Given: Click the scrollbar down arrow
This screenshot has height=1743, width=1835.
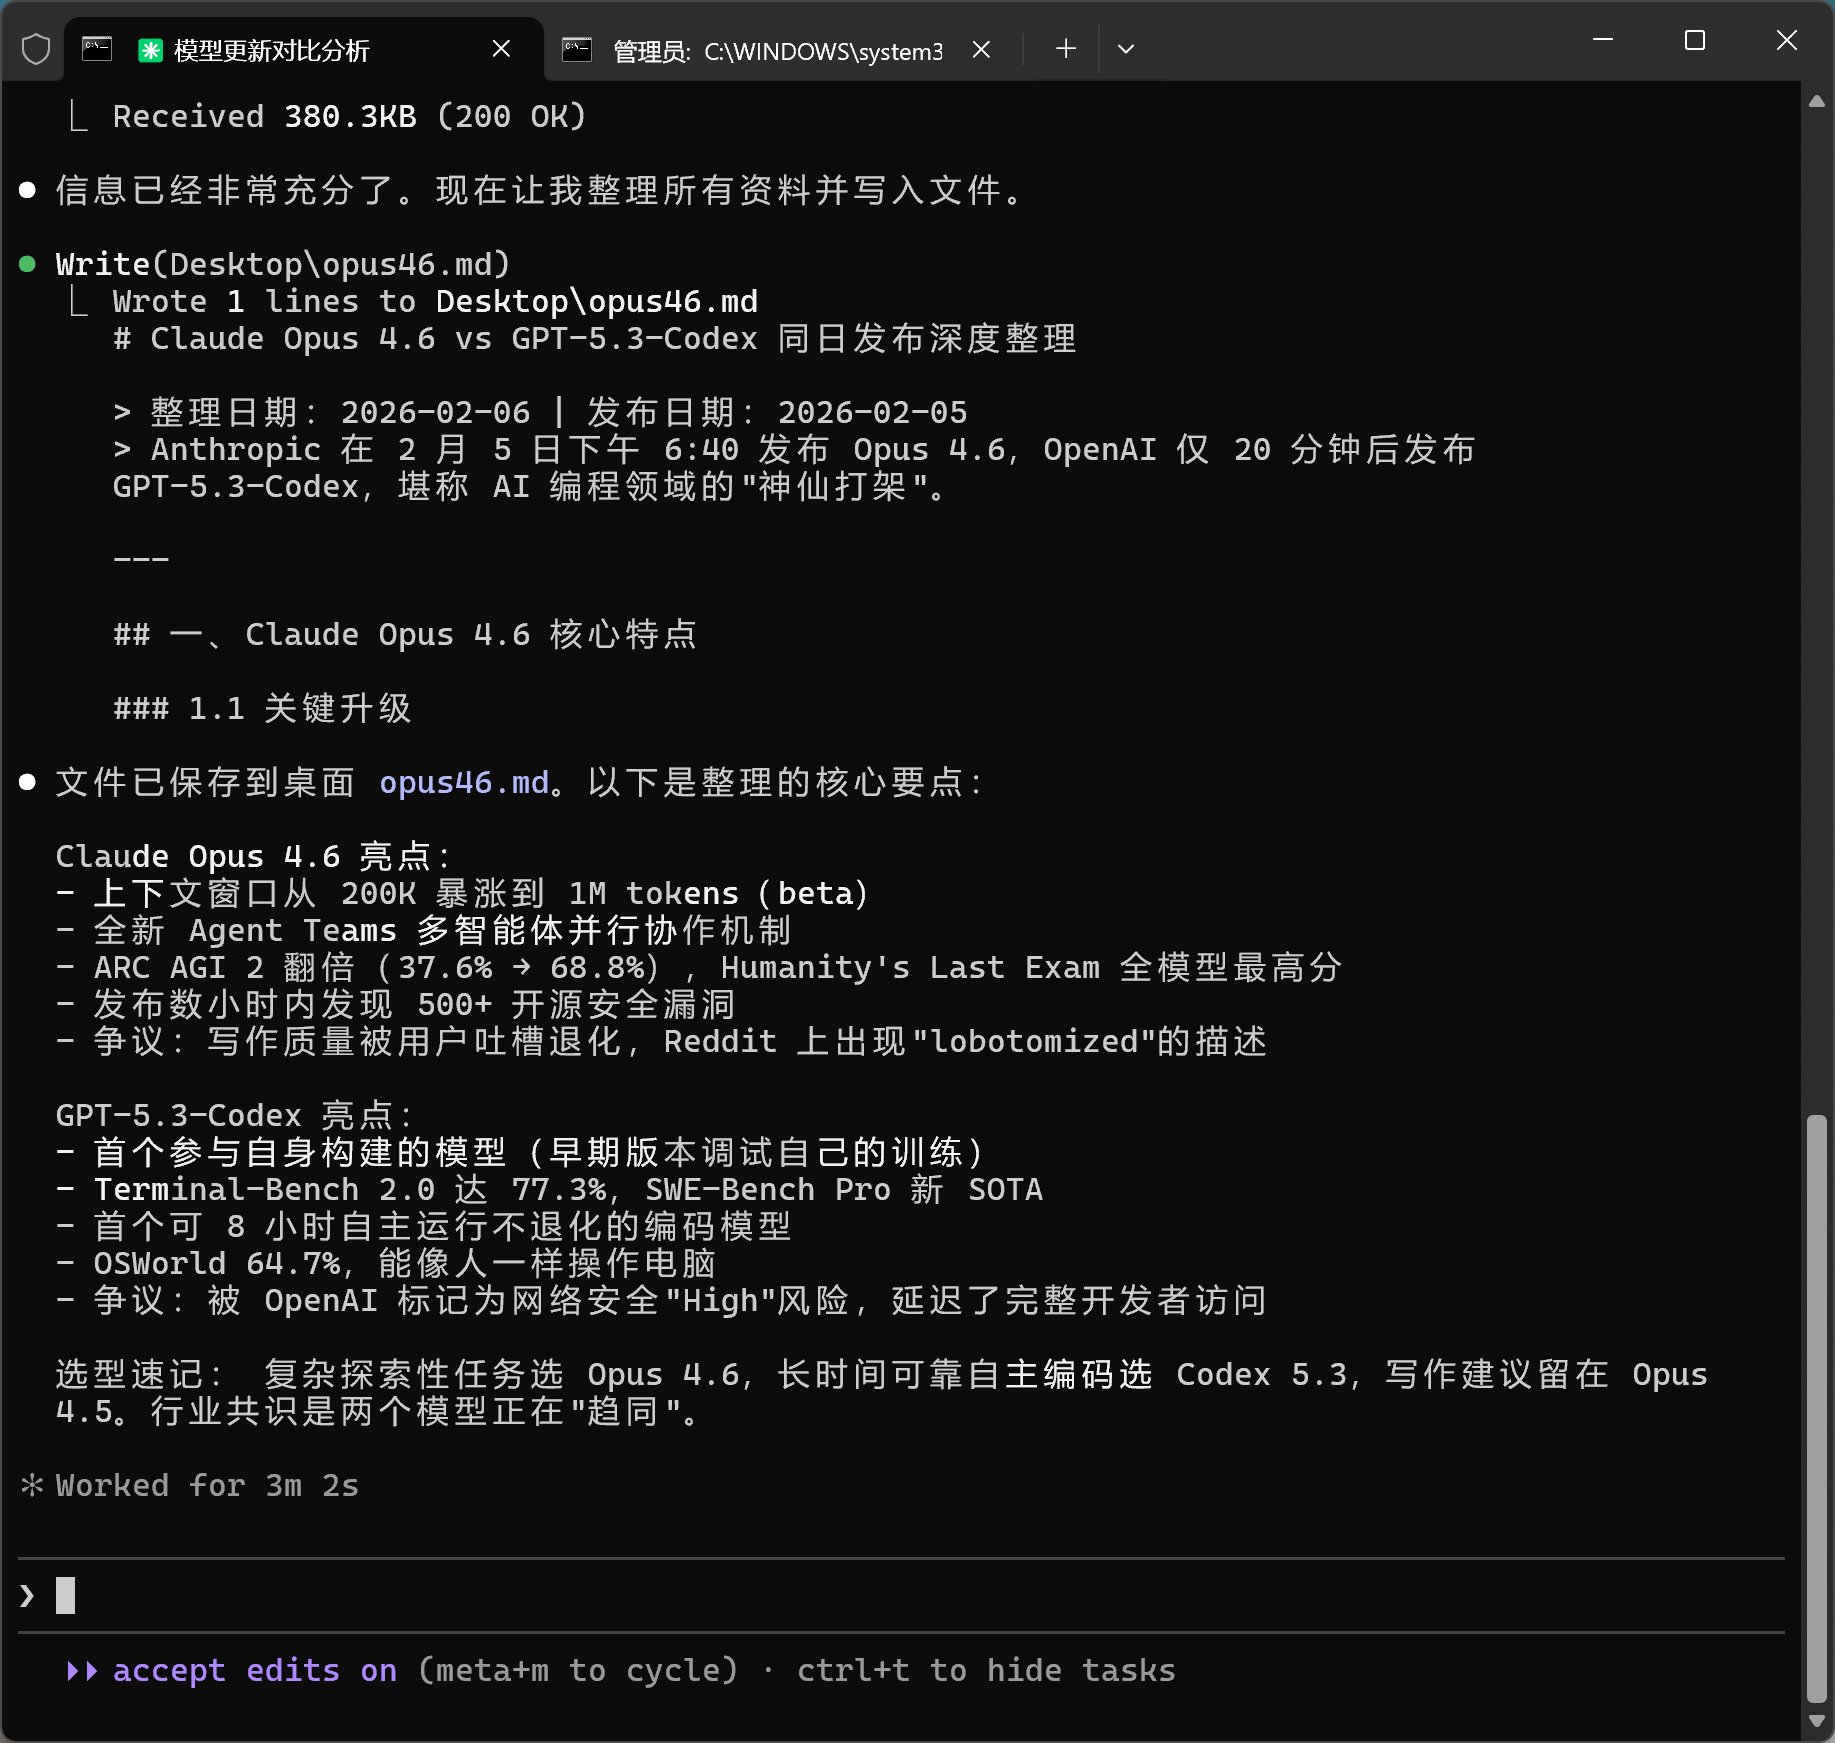Looking at the screenshot, I should point(1816,1721).
